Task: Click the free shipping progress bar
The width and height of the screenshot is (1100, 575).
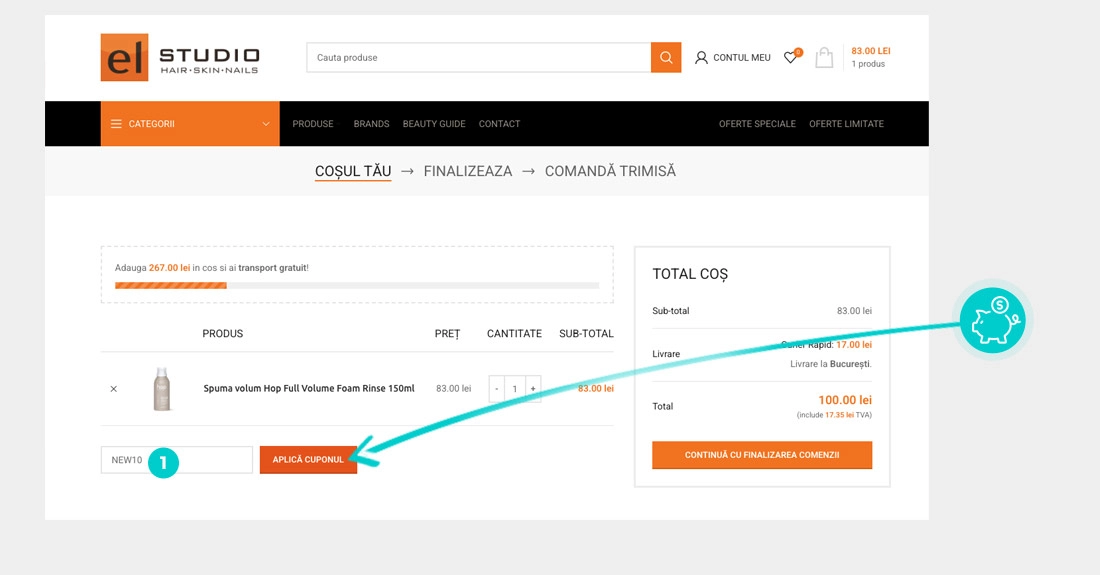Action: (x=357, y=285)
